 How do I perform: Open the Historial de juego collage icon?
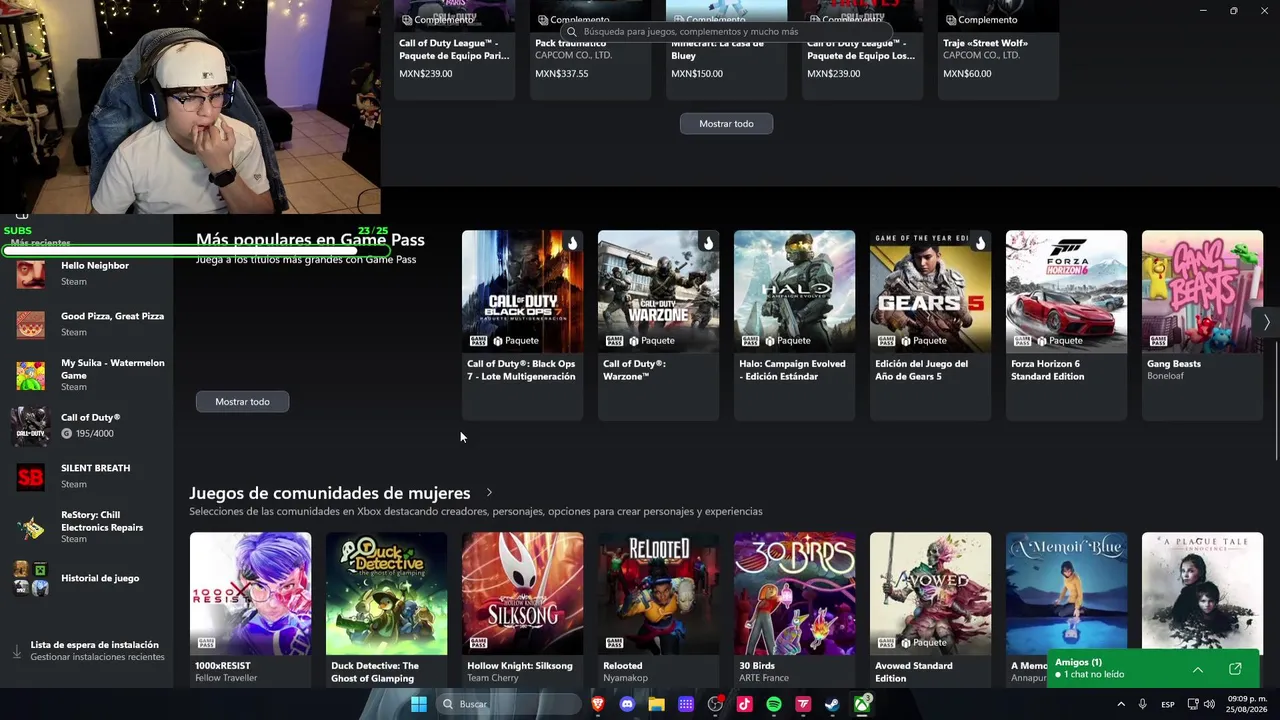coord(30,578)
